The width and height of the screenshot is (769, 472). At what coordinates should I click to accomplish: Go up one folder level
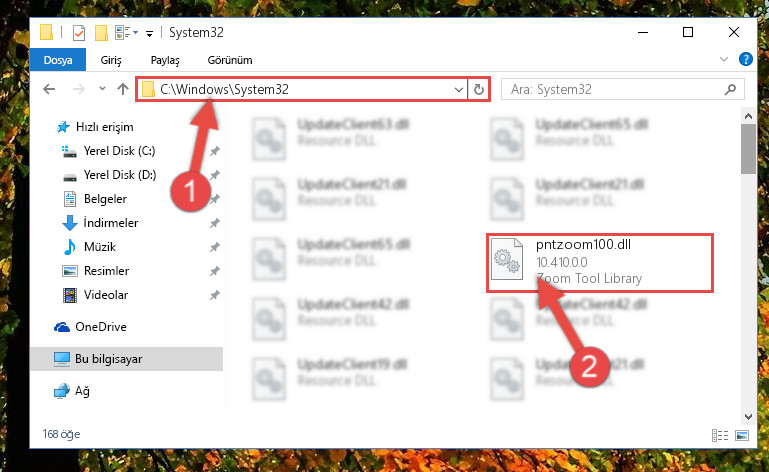coord(123,89)
